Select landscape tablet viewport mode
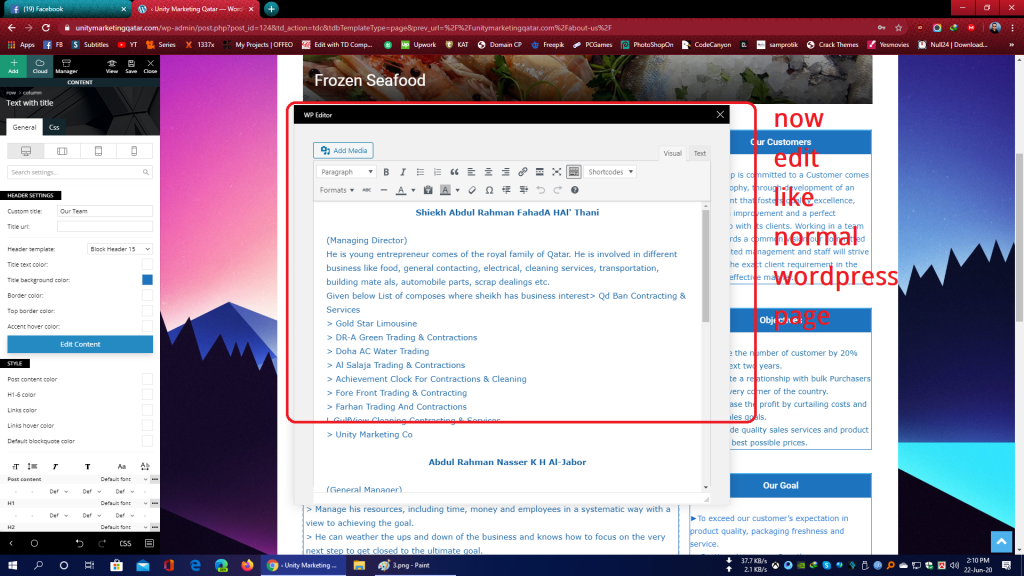 [62, 151]
